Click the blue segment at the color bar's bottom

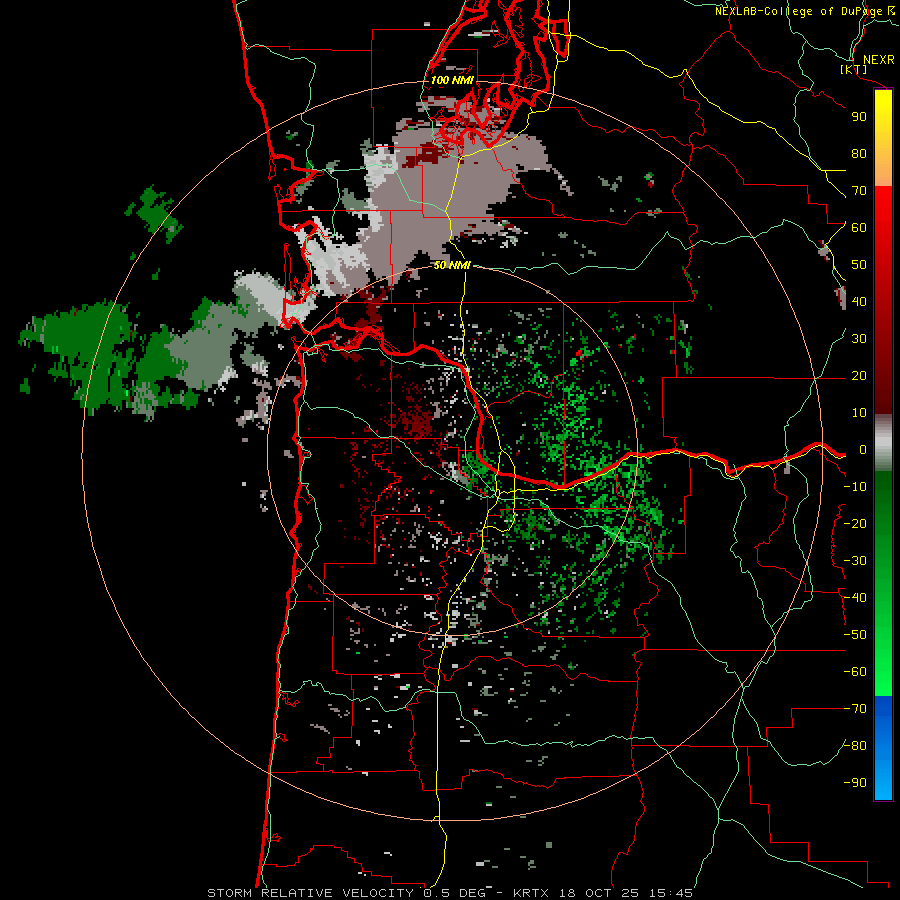883,747
